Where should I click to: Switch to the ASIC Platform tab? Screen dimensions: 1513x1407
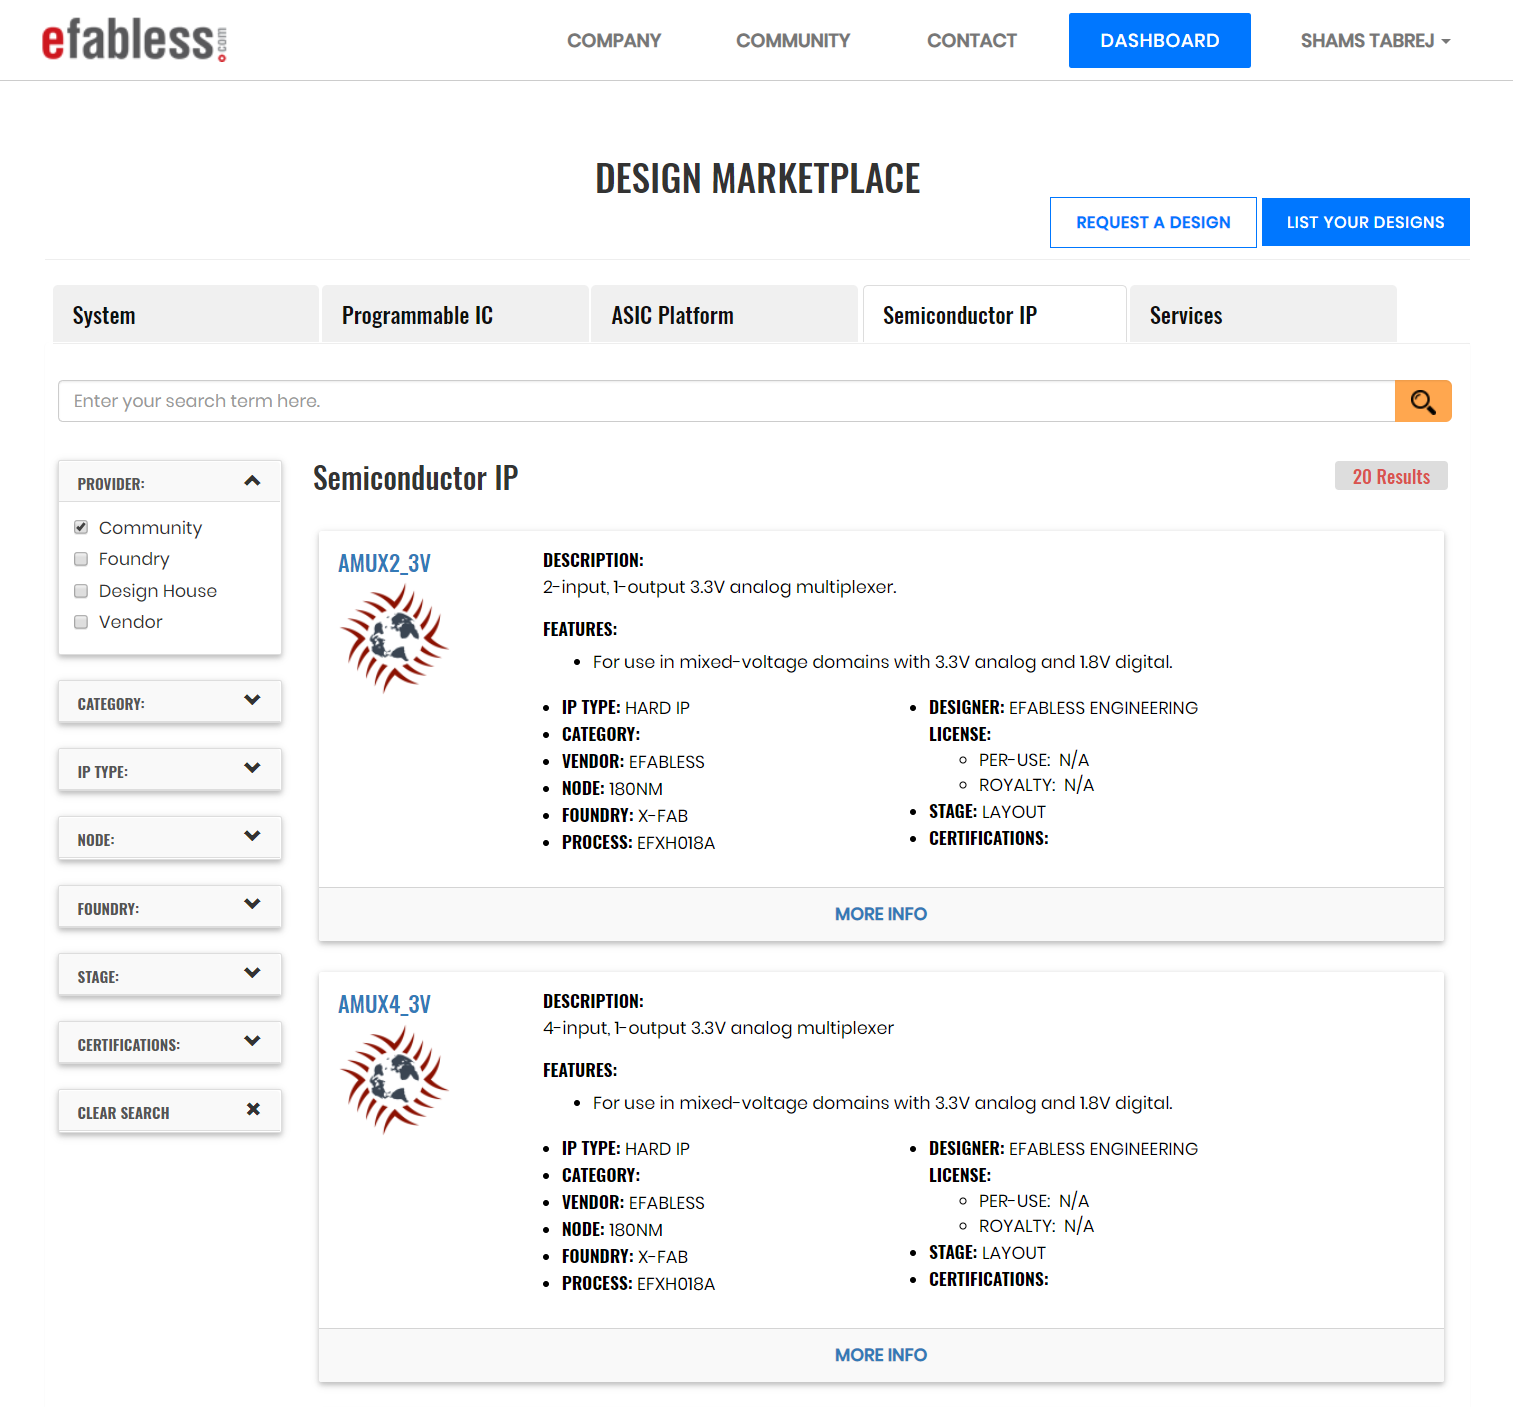(725, 315)
